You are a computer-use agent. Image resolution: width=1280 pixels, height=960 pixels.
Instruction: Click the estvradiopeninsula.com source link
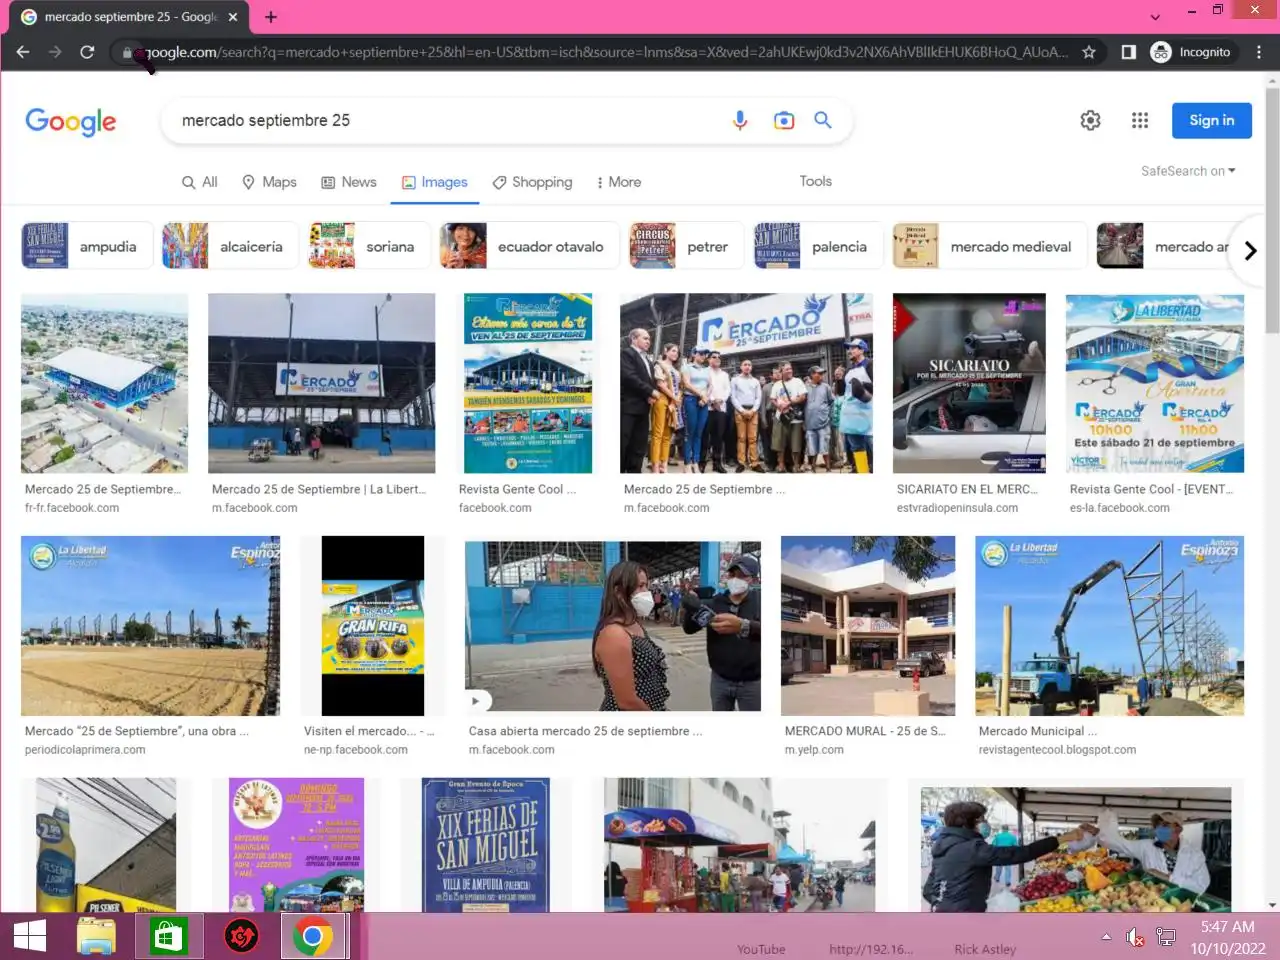coord(957,508)
